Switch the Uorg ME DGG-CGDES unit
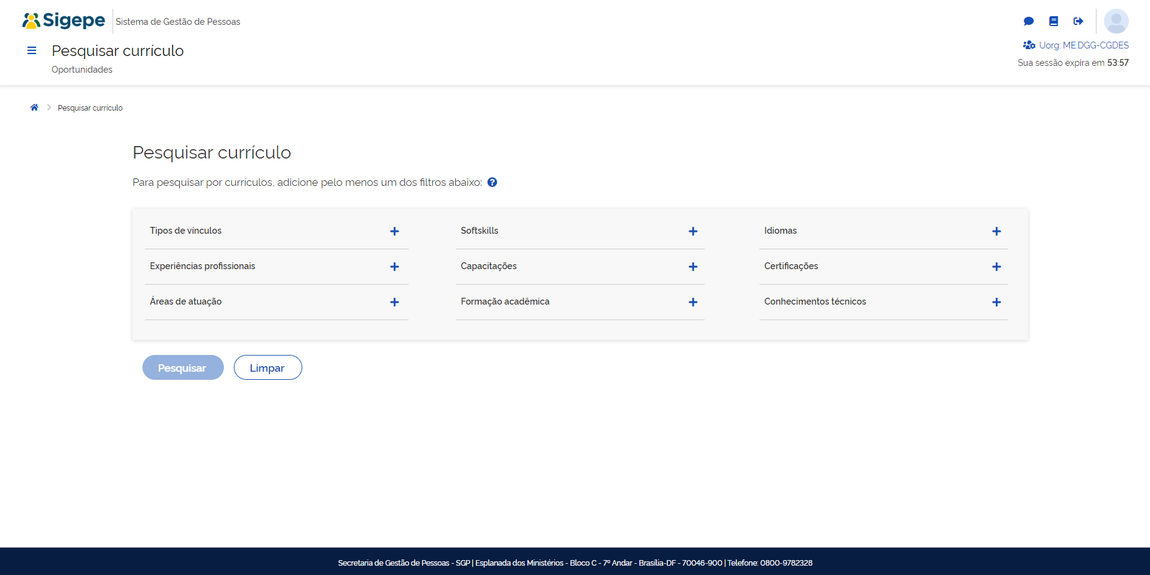 tap(1076, 45)
